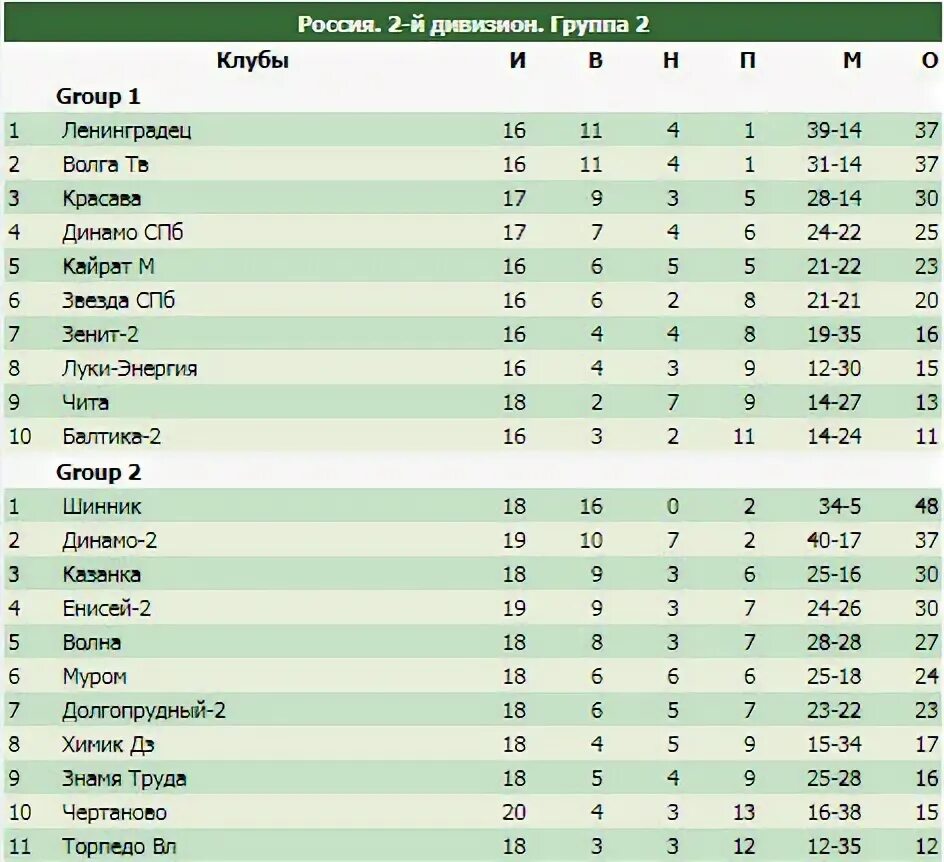The image size is (944, 862).
Task: Click the Динамо СПб team name
Action: point(122,232)
